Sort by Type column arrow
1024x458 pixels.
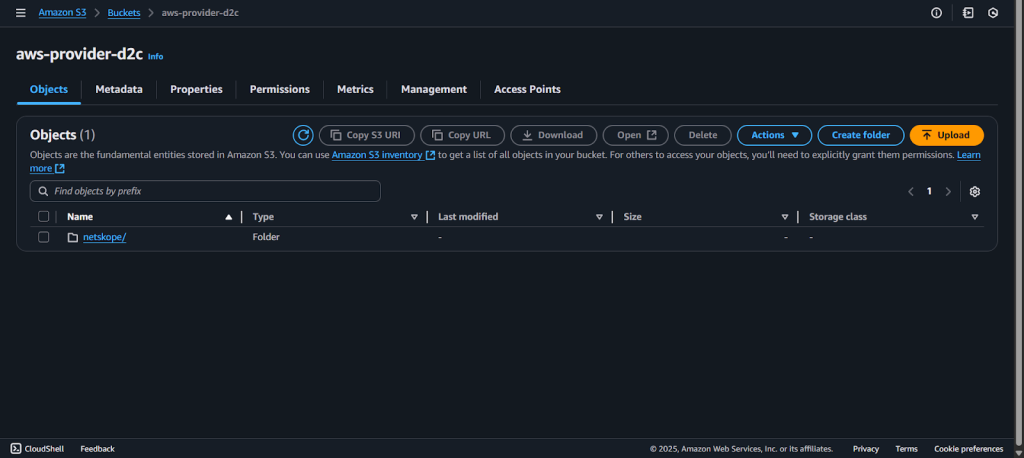point(414,217)
